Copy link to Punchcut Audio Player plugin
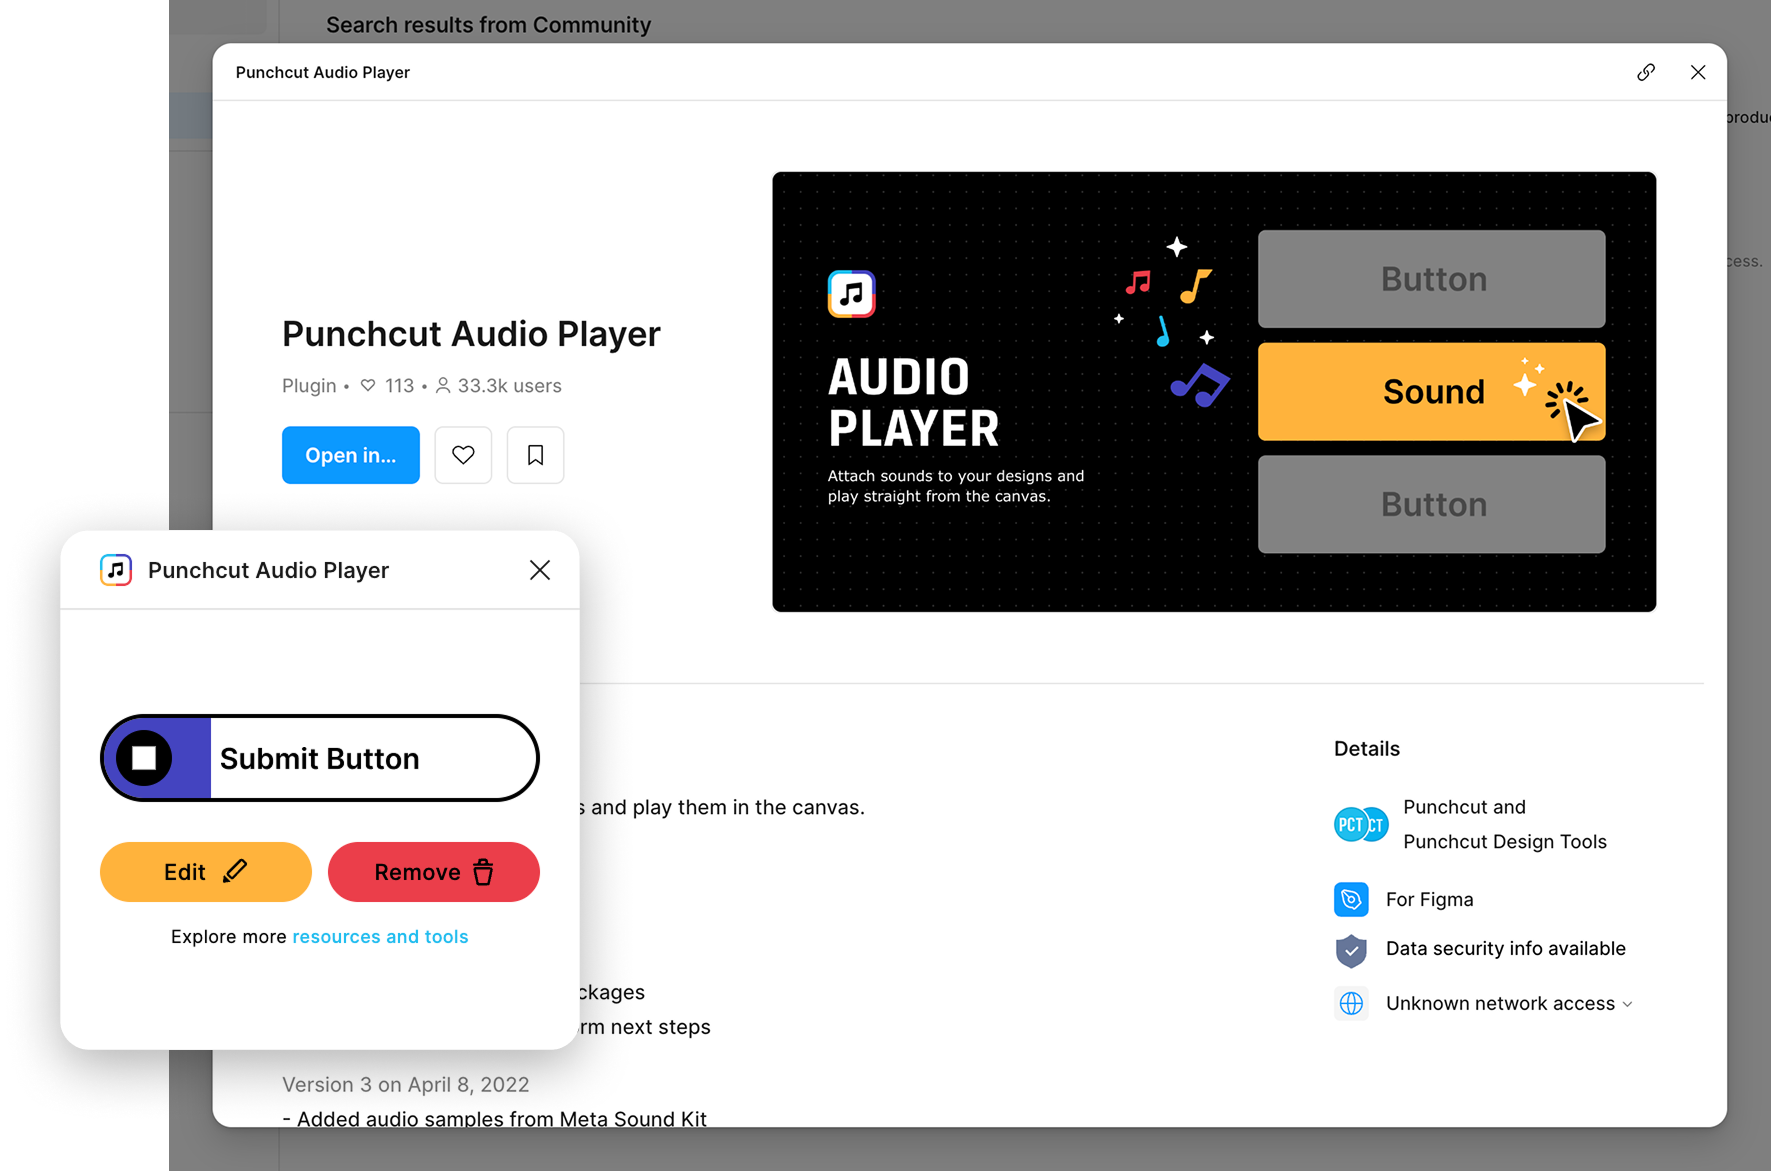This screenshot has height=1171, width=1771. [1646, 72]
